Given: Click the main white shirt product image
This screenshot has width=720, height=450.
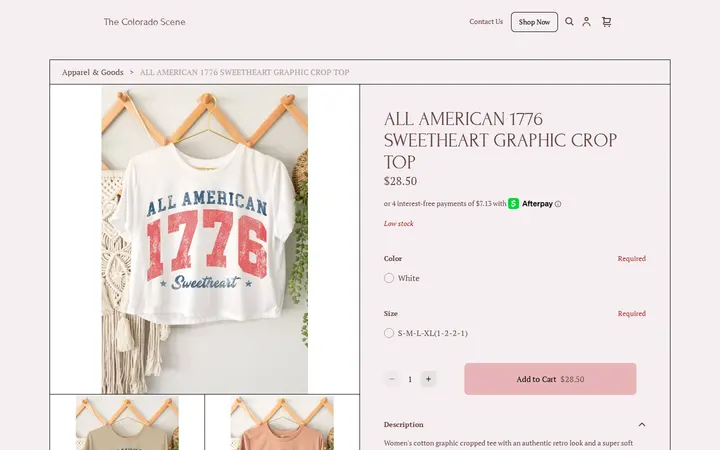Looking at the screenshot, I should pos(205,239).
